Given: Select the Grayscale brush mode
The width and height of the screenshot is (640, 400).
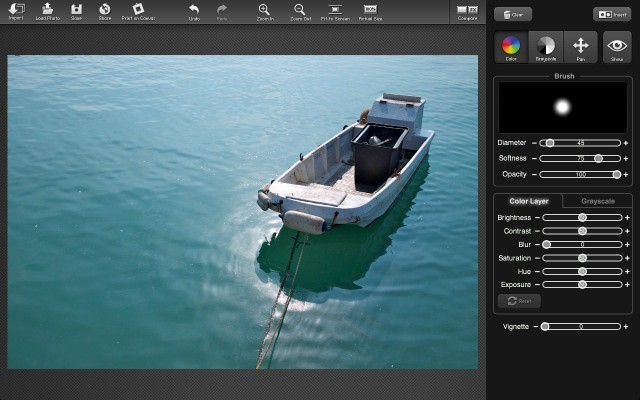Looking at the screenshot, I should (545, 47).
